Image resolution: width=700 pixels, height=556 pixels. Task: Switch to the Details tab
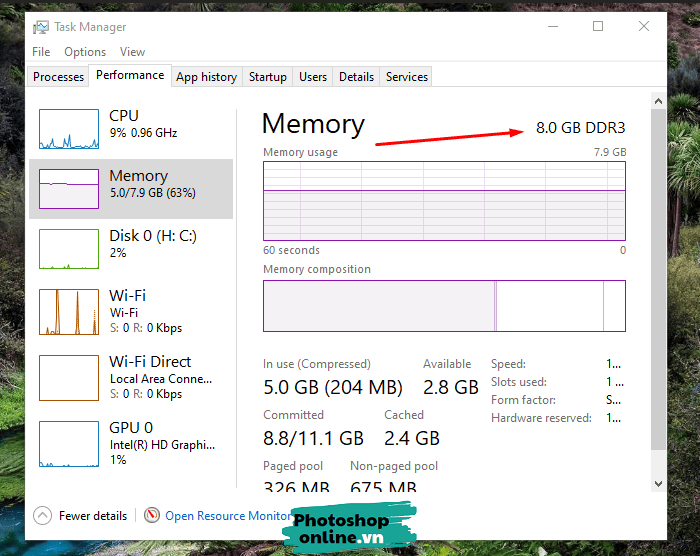coord(356,77)
